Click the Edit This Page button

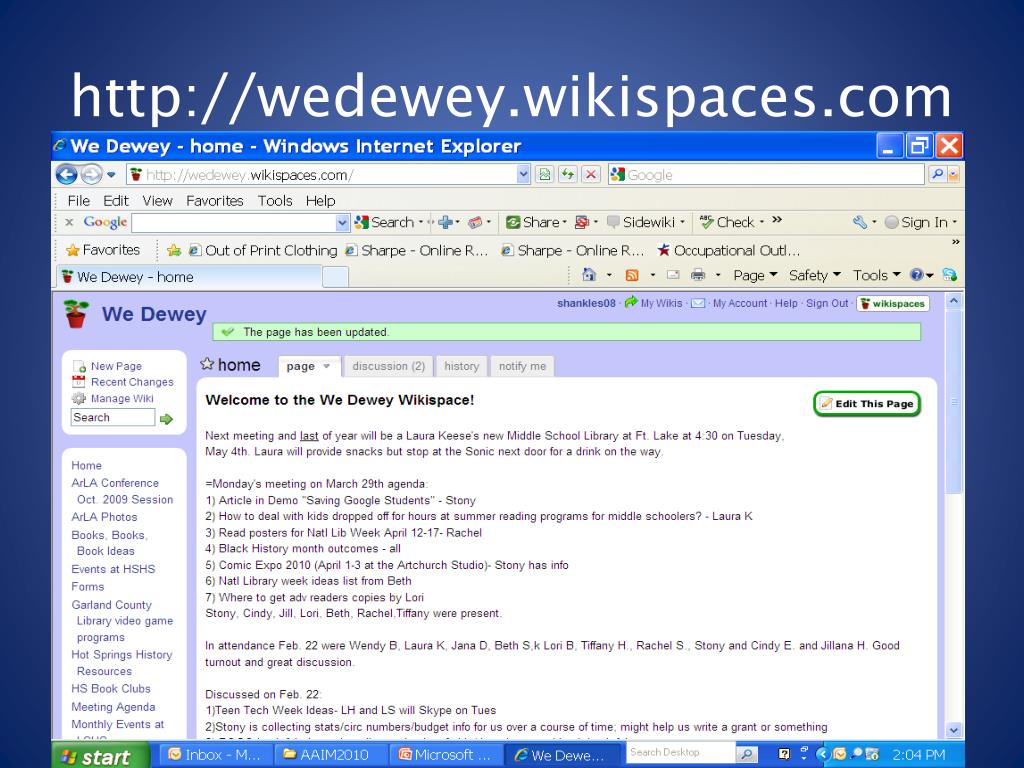(867, 404)
